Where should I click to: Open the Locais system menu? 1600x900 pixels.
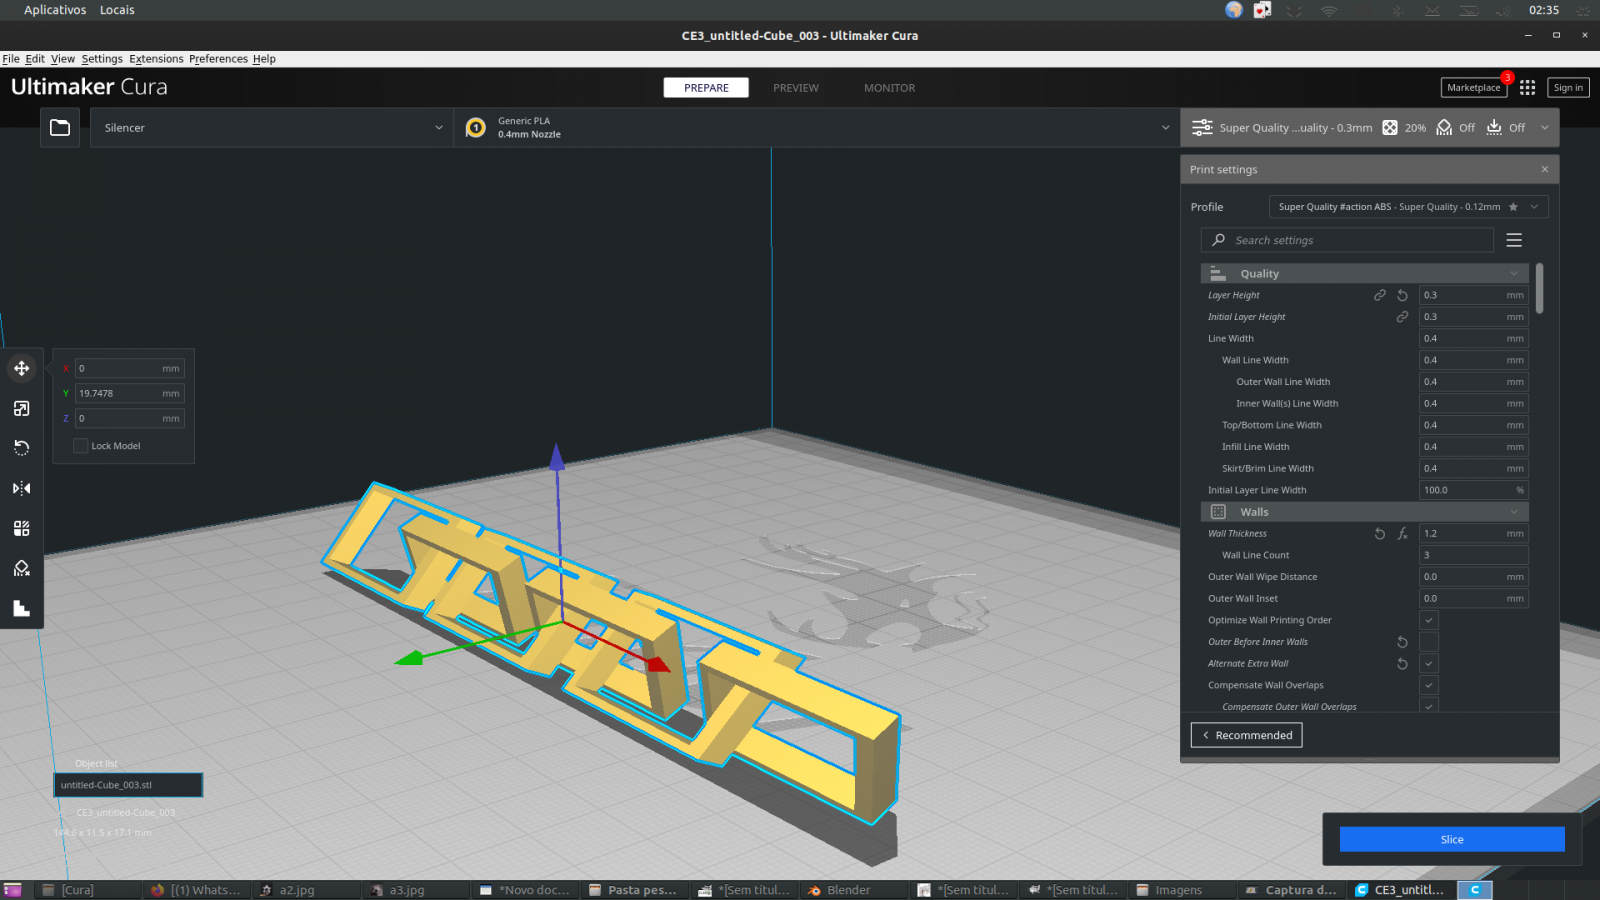[x=117, y=10]
